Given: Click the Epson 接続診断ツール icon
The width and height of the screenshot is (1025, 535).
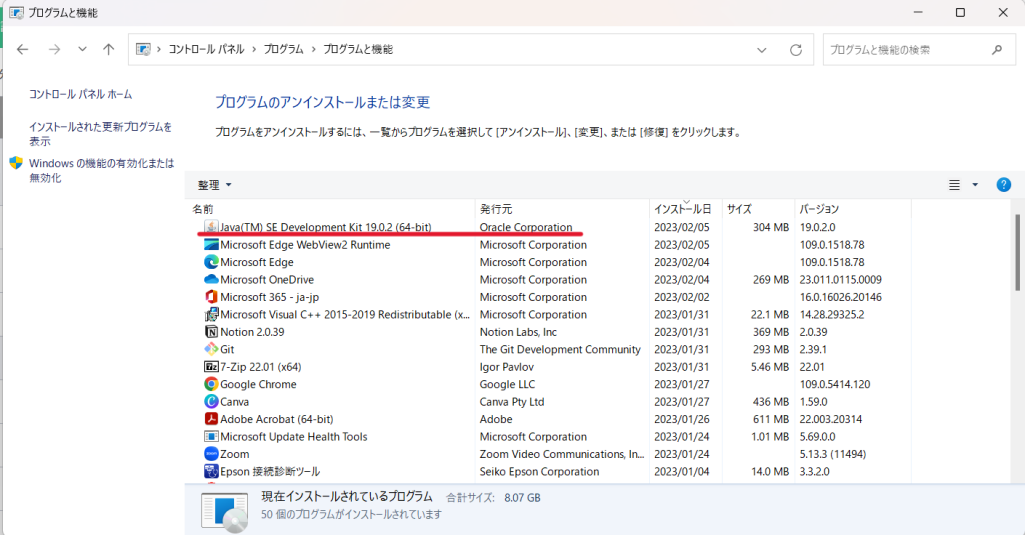Looking at the screenshot, I should (x=211, y=472).
